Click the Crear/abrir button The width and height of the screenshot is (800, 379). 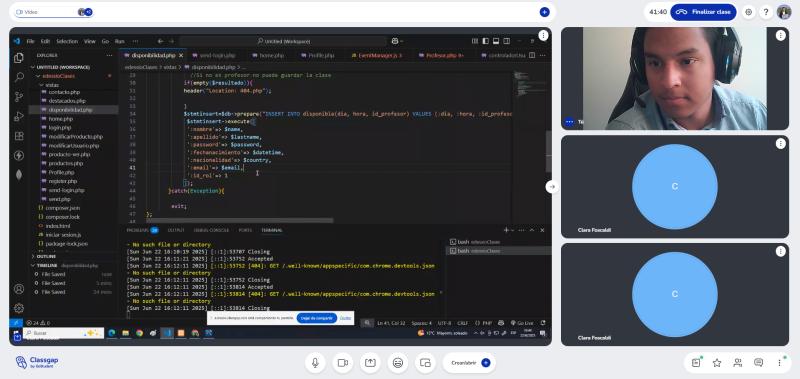469,363
